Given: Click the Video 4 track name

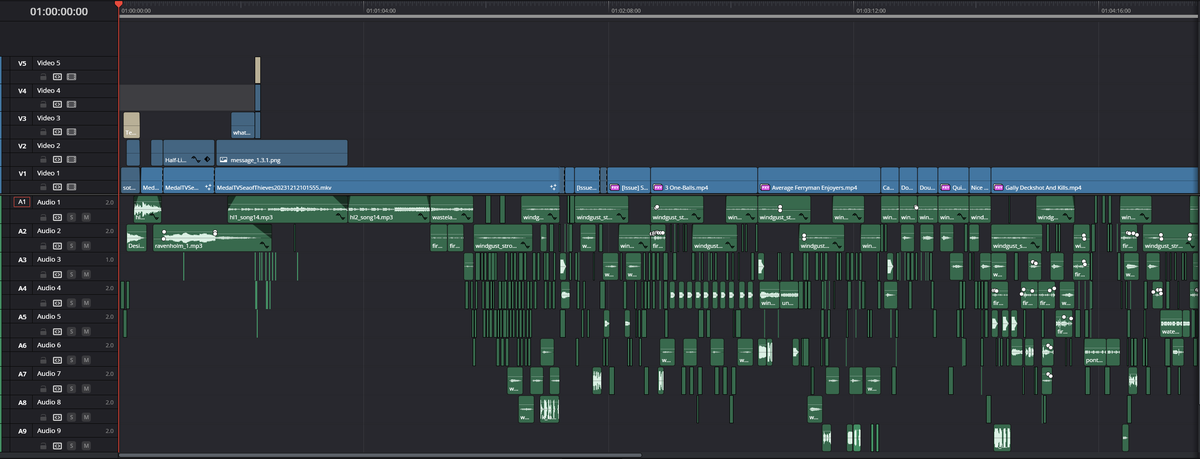Looking at the screenshot, I should point(49,90).
